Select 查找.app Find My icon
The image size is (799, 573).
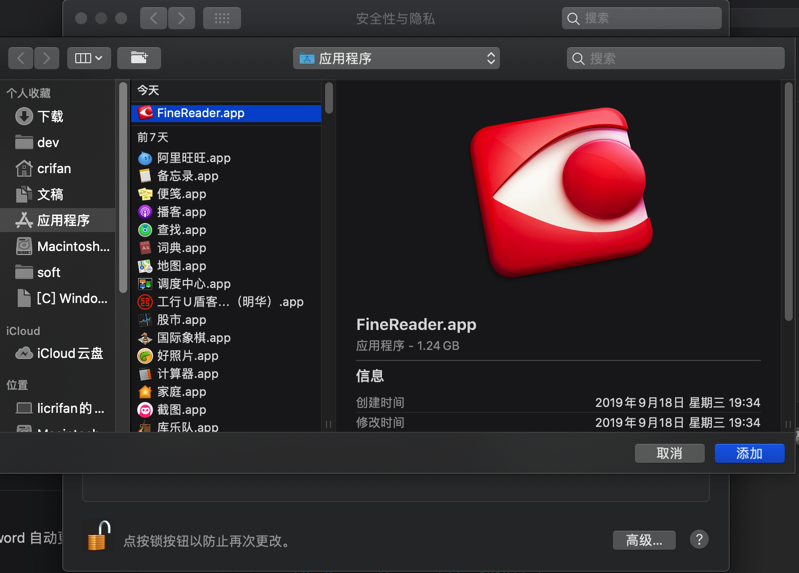[145, 230]
